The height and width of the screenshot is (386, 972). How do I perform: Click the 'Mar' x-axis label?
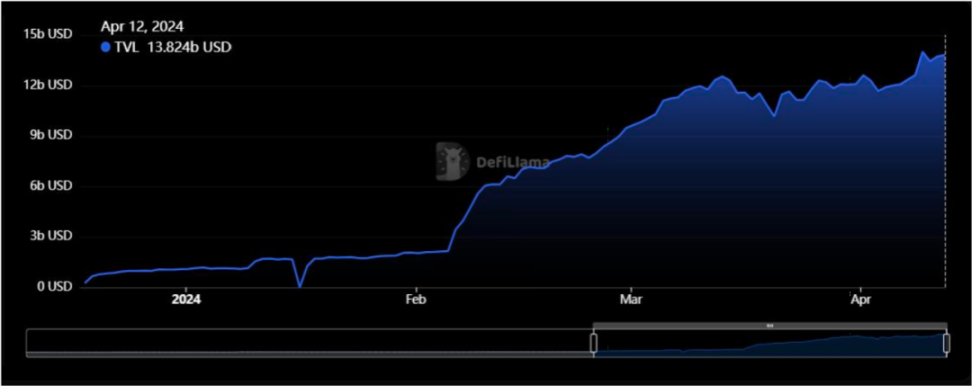(630, 300)
